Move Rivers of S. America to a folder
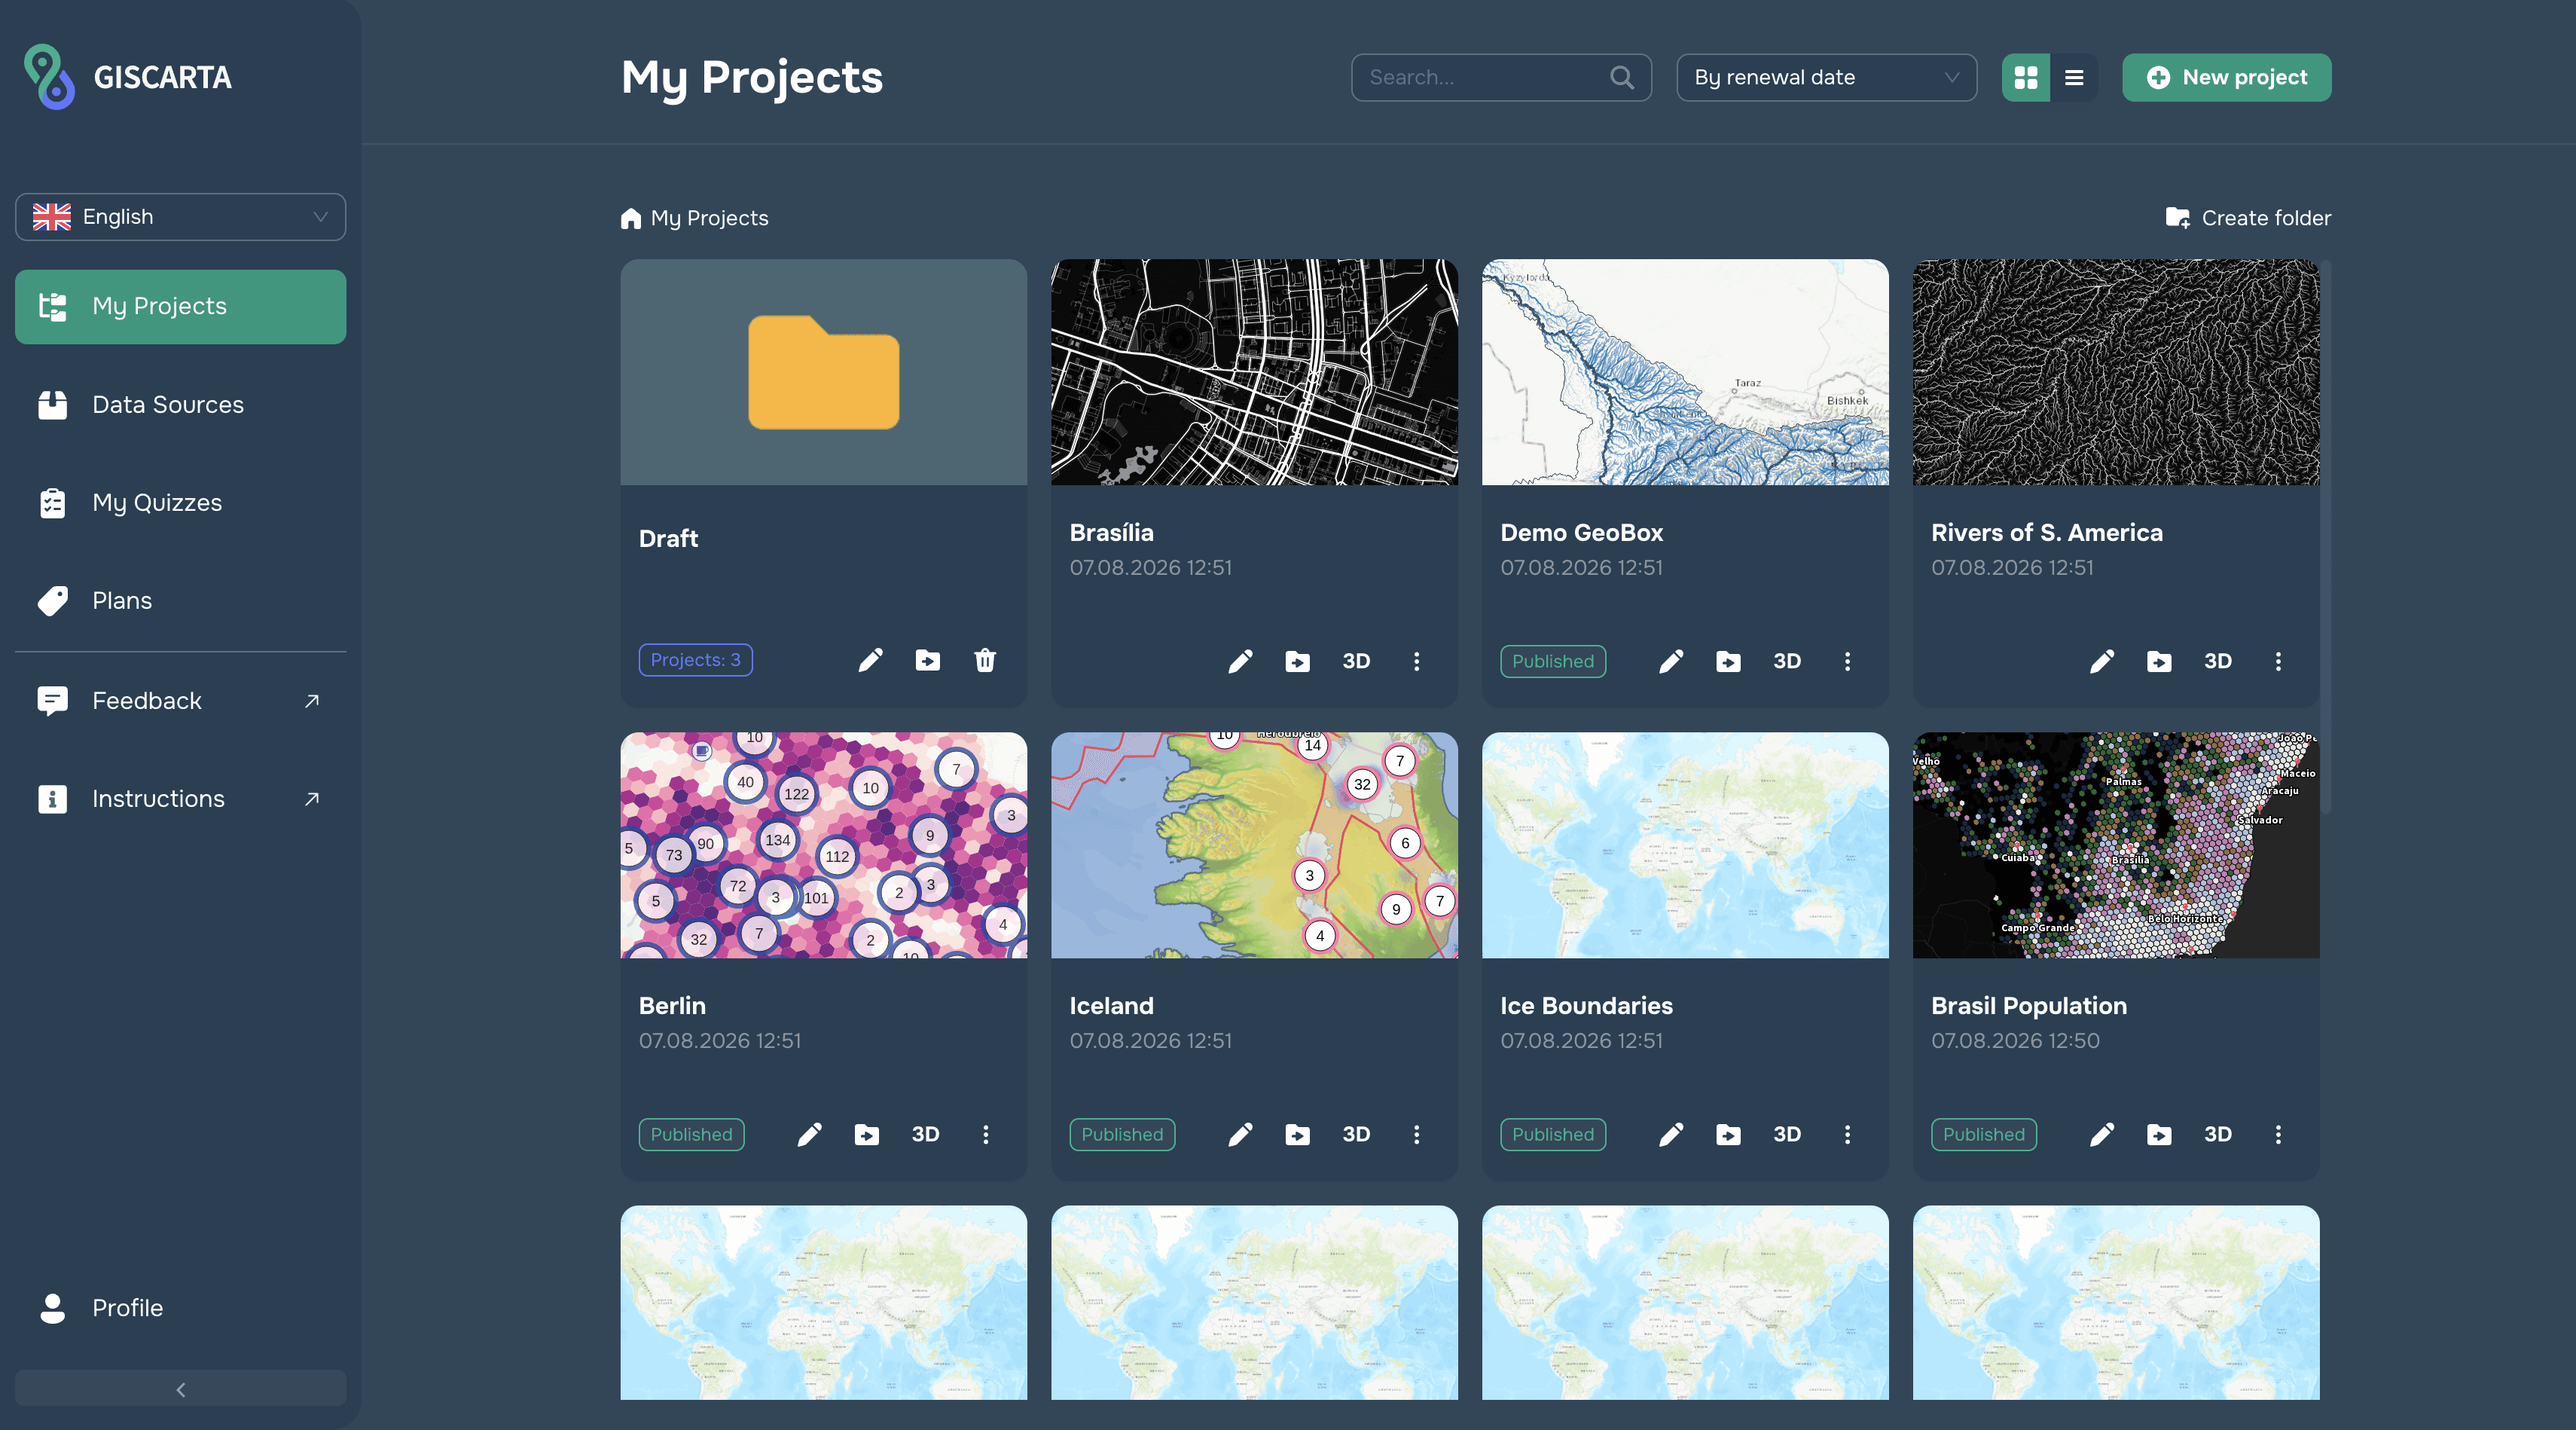Image resolution: width=2576 pixels, height=1430 pixels. click(2160, 661)
